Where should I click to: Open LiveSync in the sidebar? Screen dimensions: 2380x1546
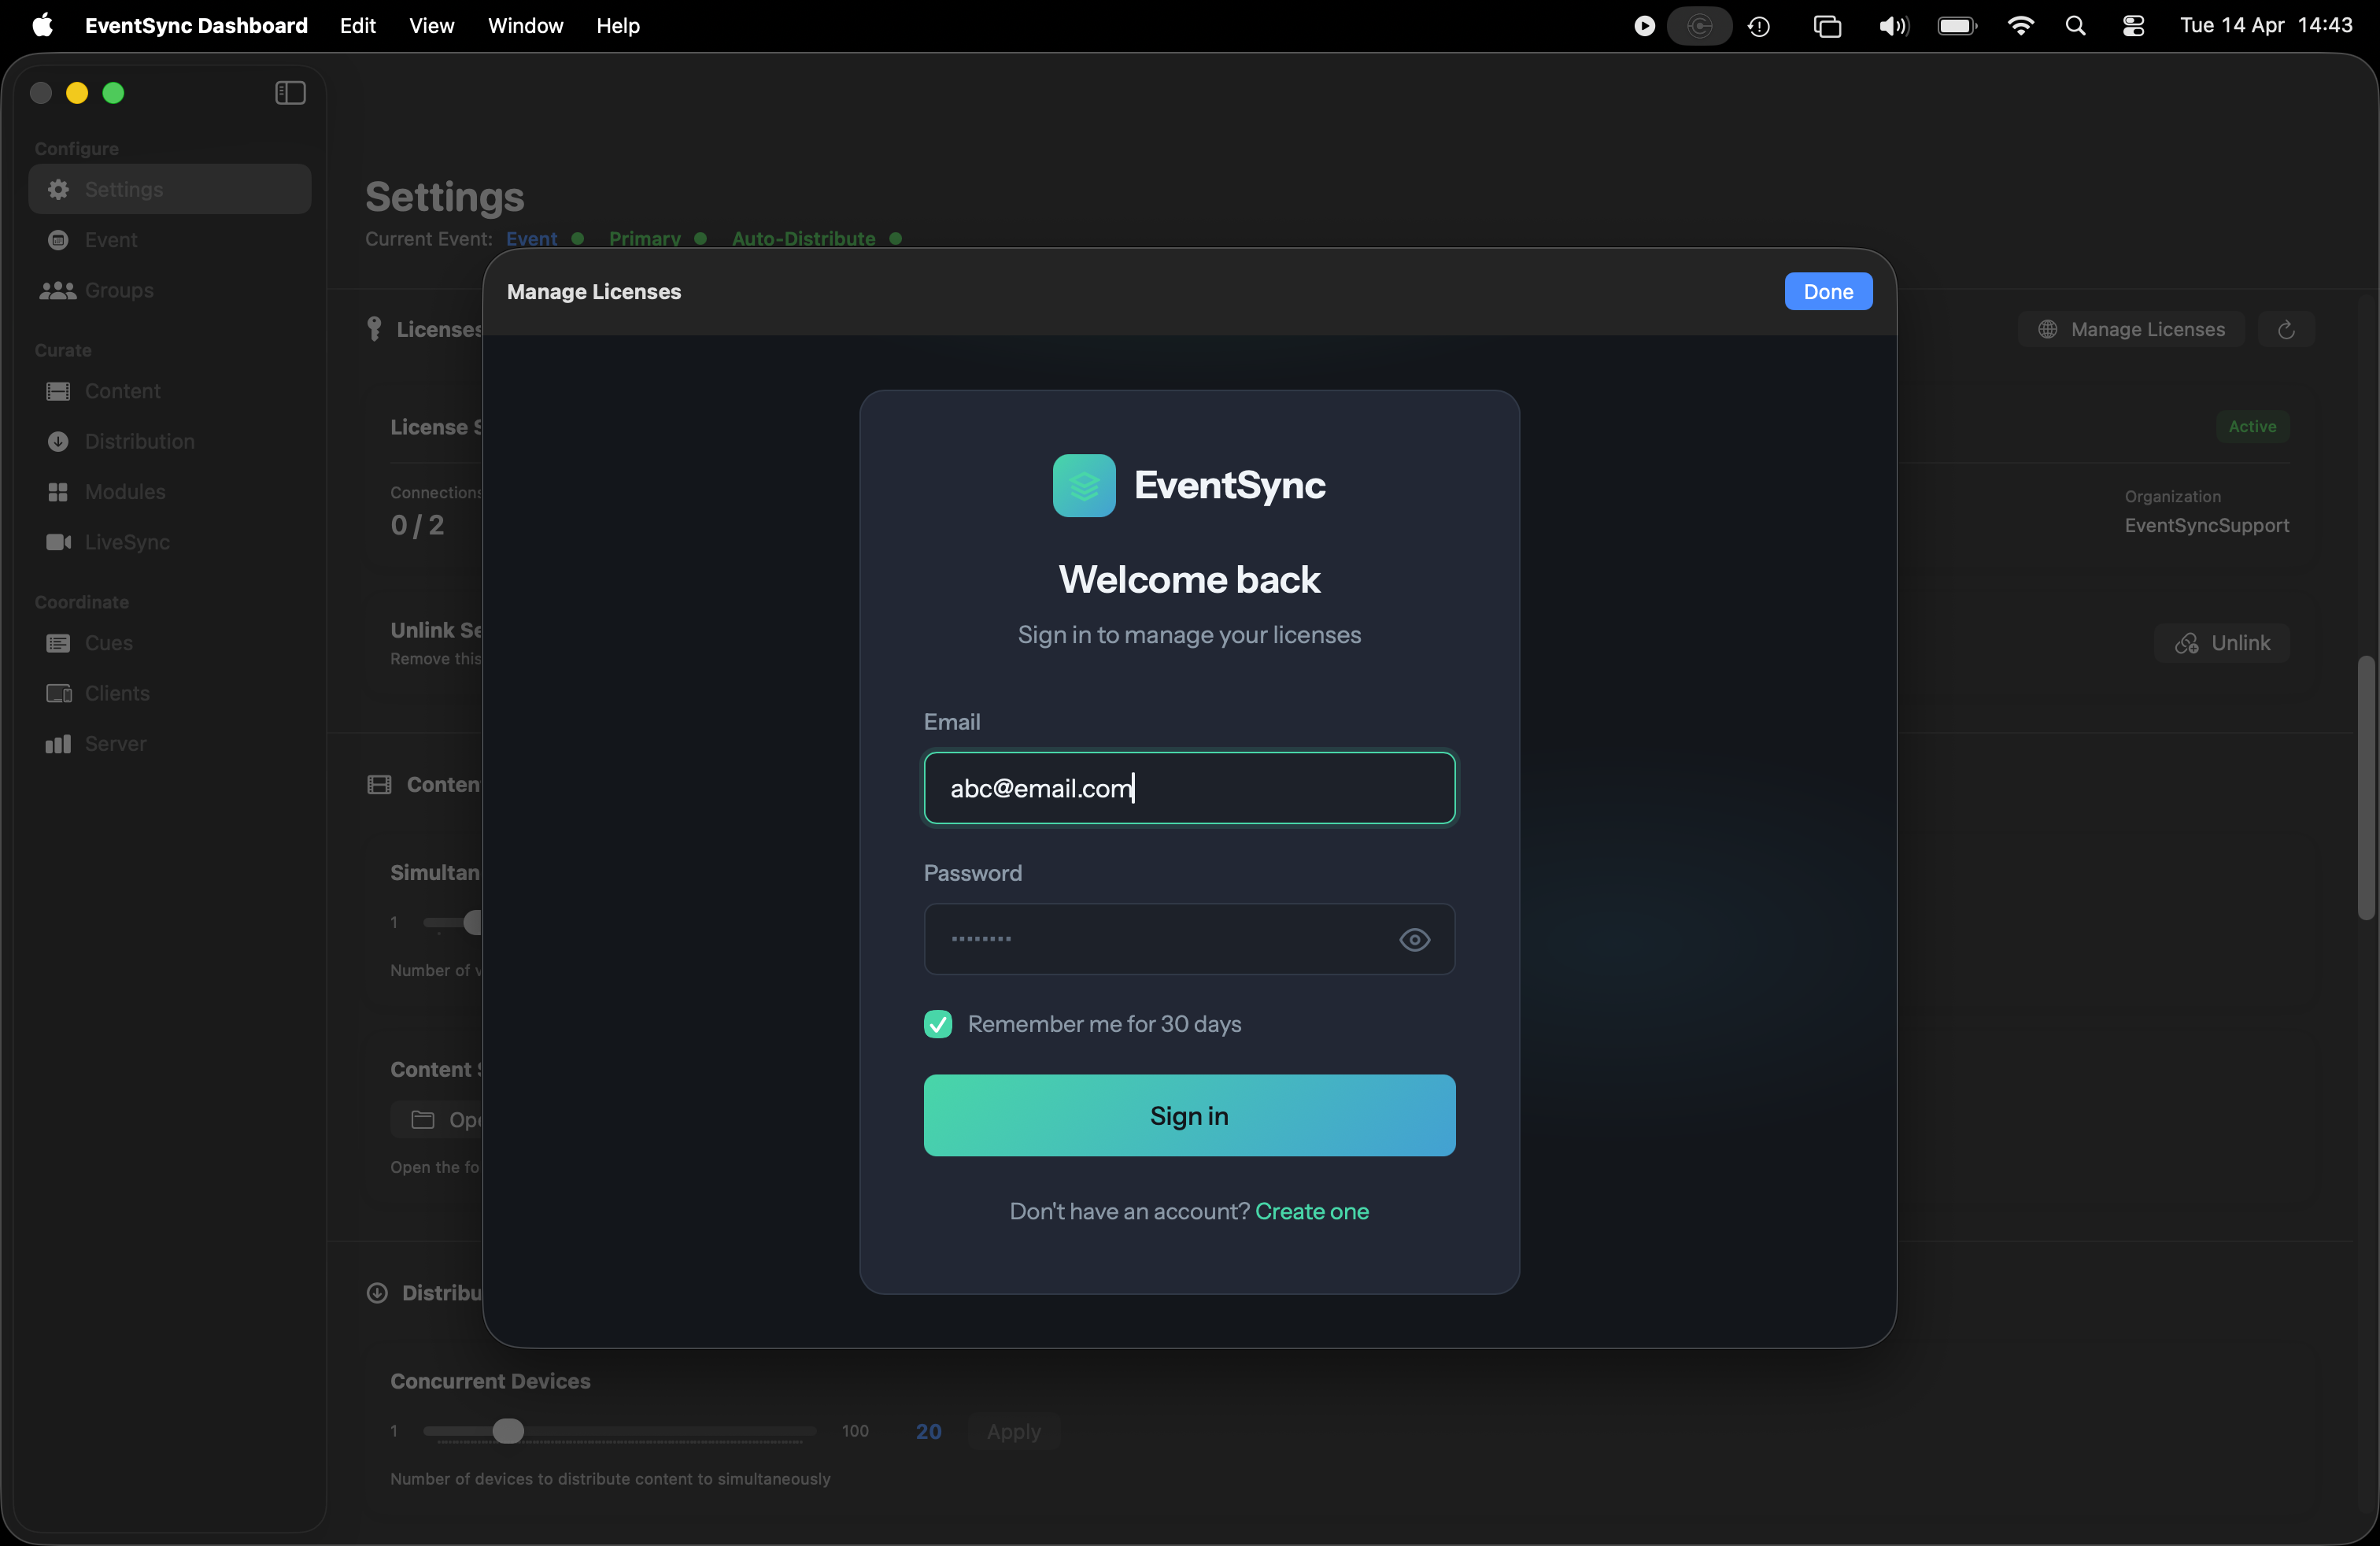point(170,542)
